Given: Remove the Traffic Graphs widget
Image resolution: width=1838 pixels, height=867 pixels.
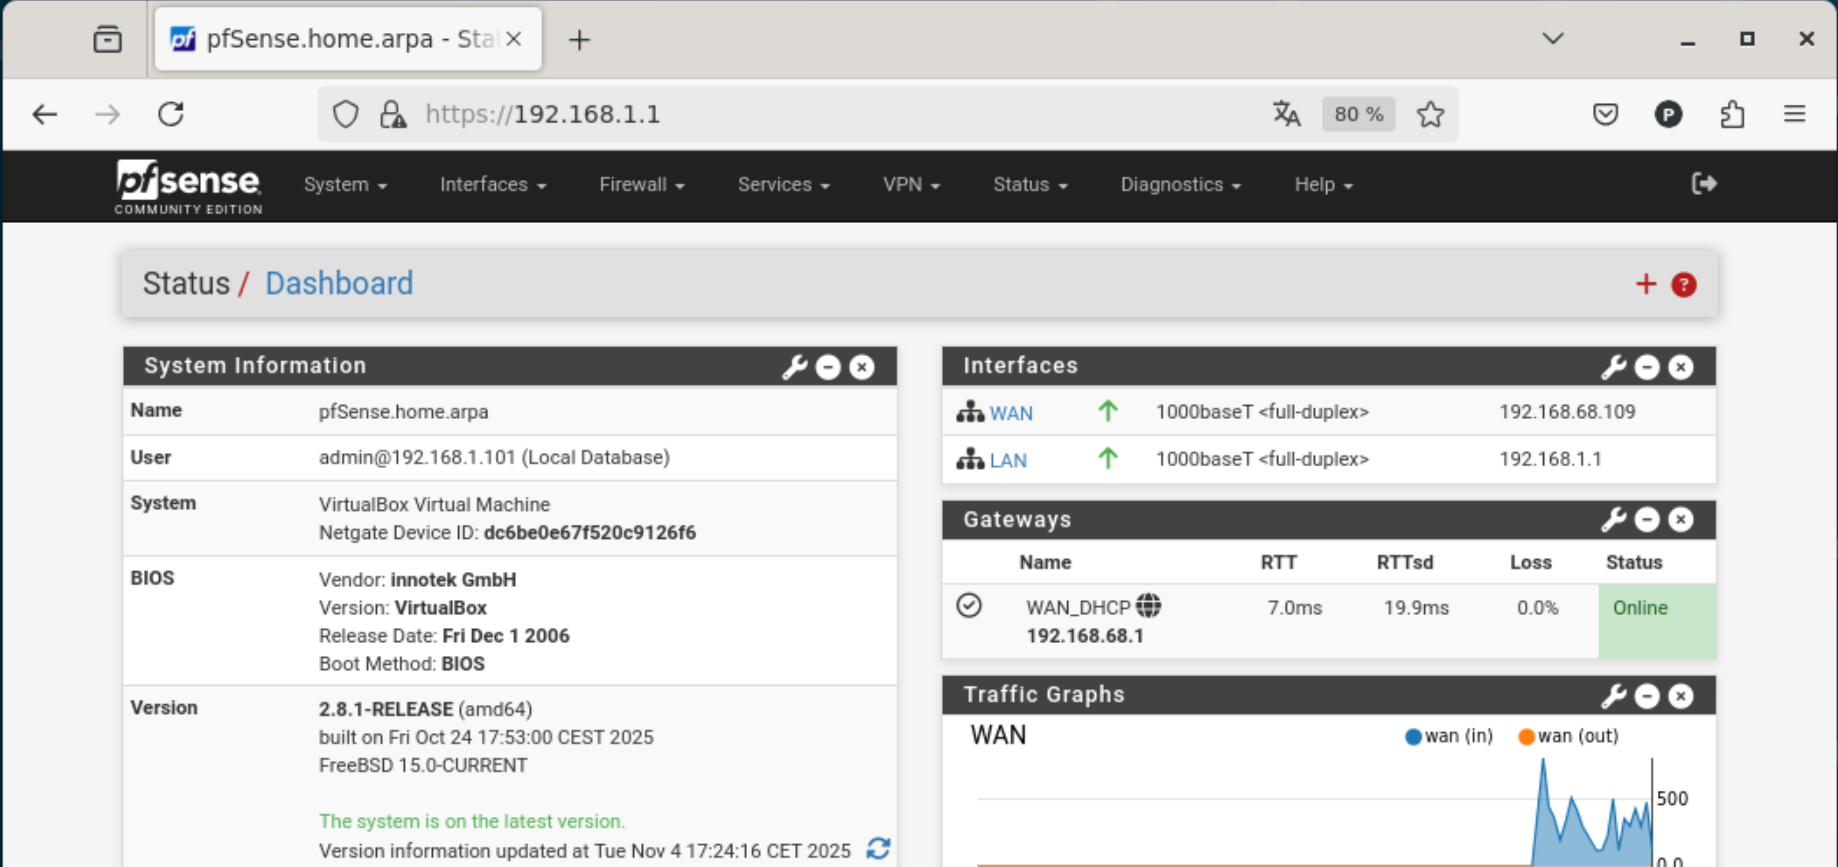Looking at the screenshot, I should (1681, 696).
